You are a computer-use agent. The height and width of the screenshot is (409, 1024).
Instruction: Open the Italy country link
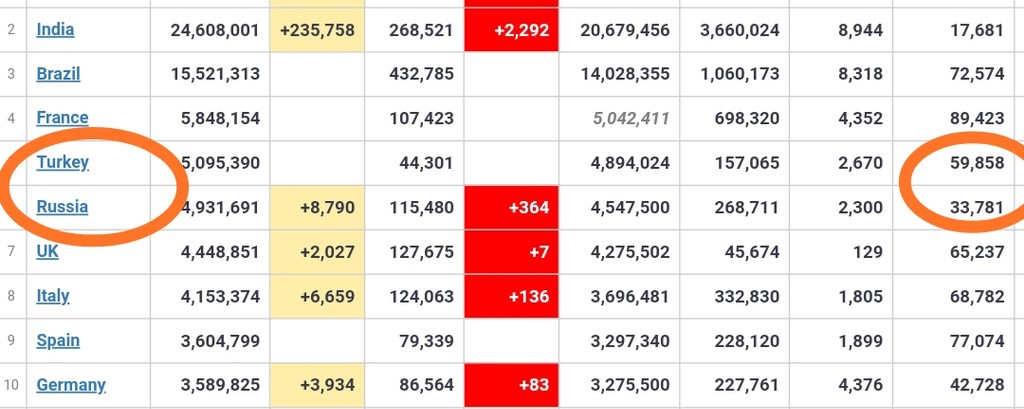click(52, 296)
